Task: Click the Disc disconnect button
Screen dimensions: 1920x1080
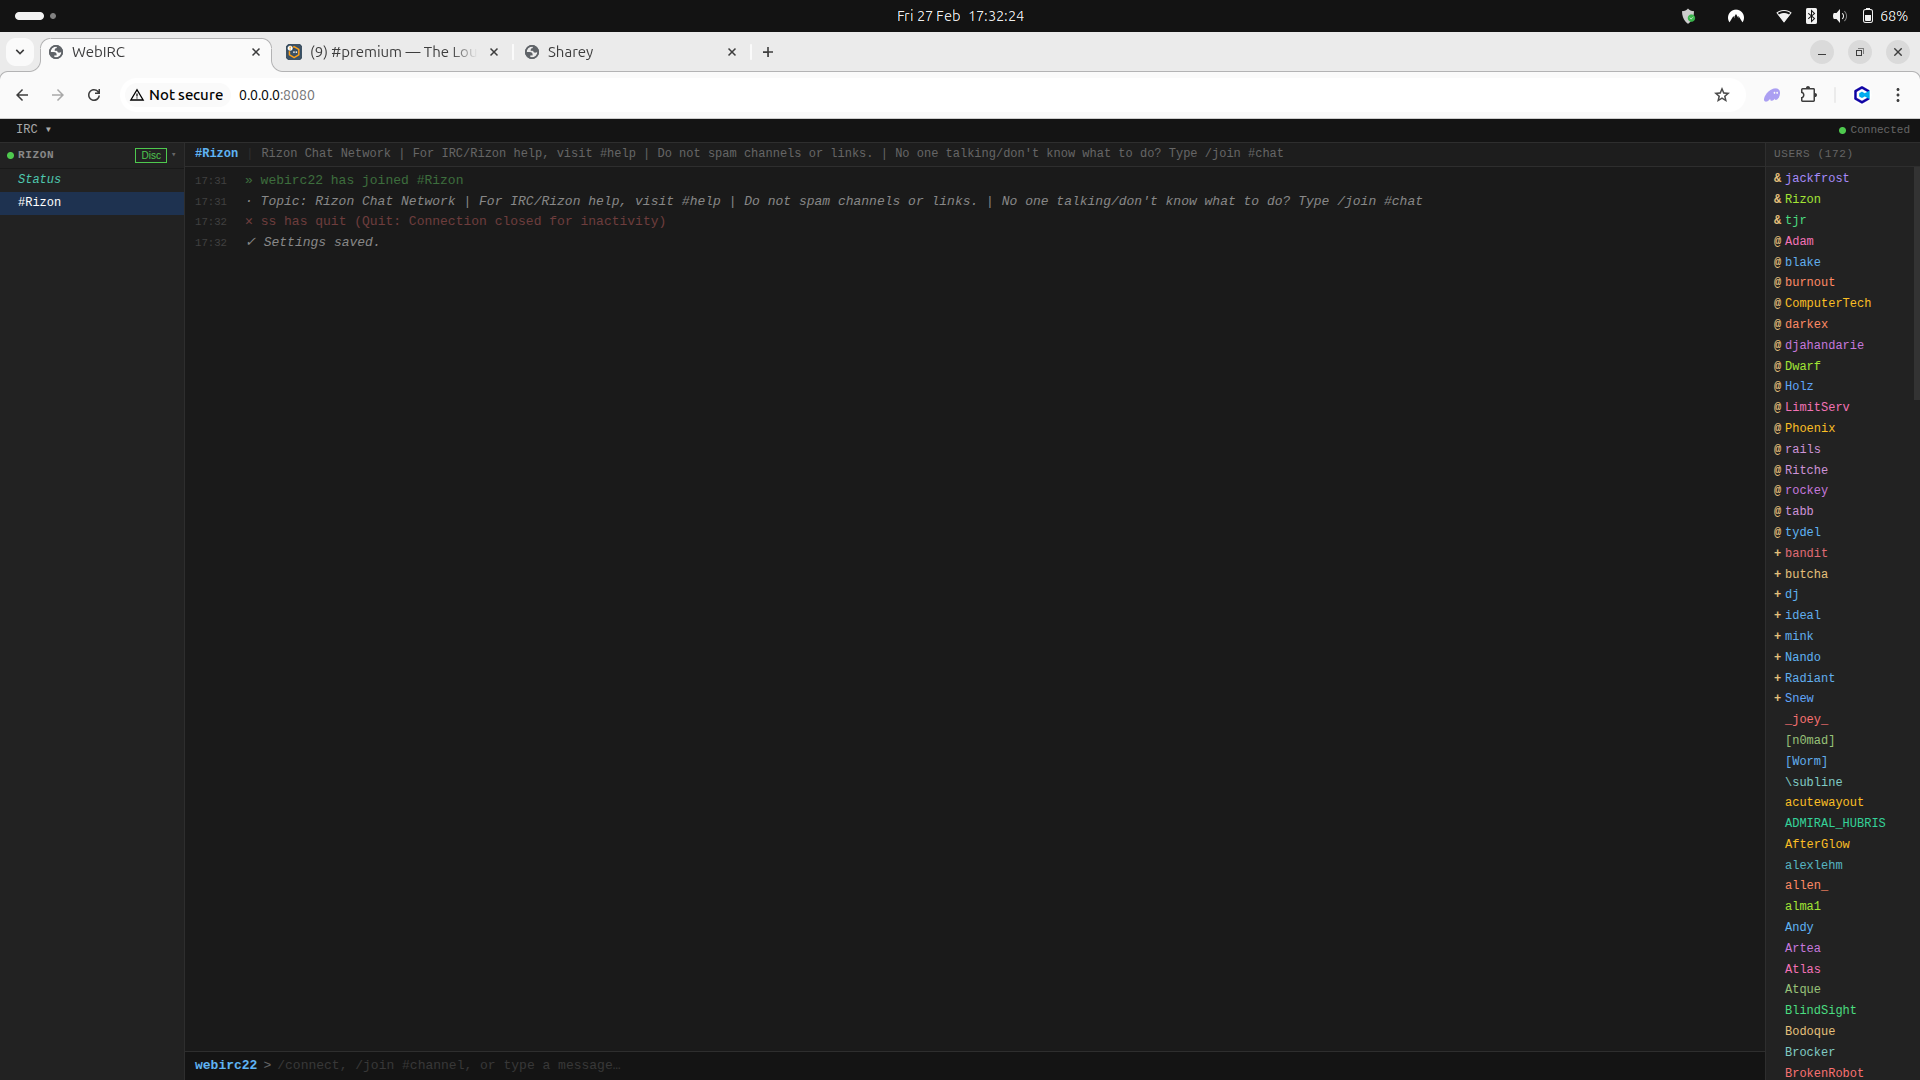Action: coord(150,155)
